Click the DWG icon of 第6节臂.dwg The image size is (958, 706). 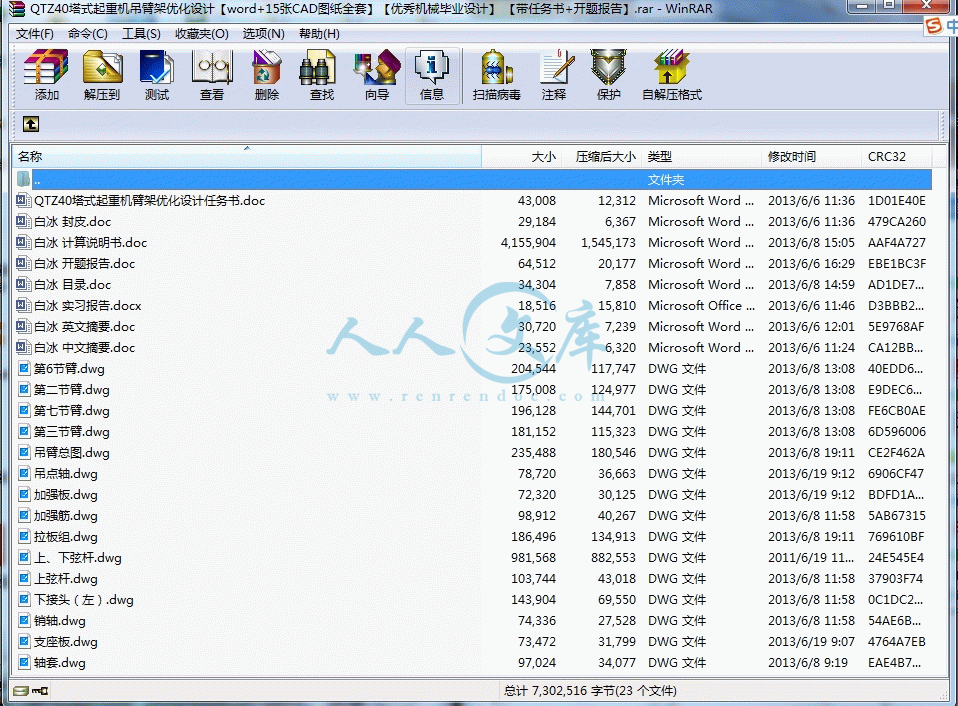pos(23,368)
